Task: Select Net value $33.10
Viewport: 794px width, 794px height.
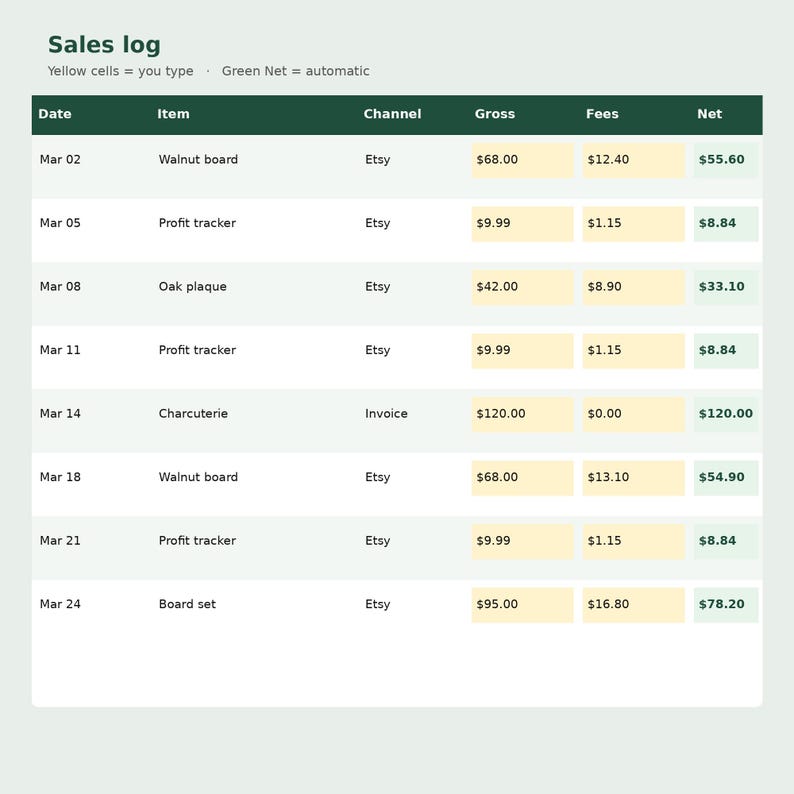Action: [x=726, y=287]
